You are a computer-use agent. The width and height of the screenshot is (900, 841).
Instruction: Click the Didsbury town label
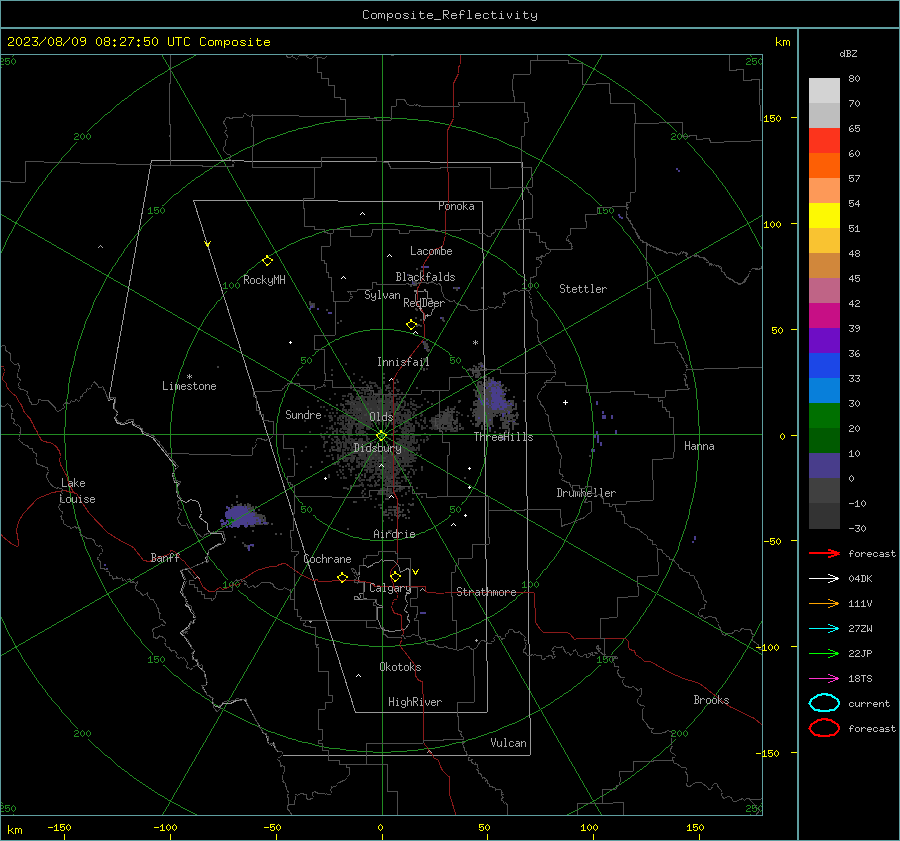pyautogui.click(x=377, y=448)
